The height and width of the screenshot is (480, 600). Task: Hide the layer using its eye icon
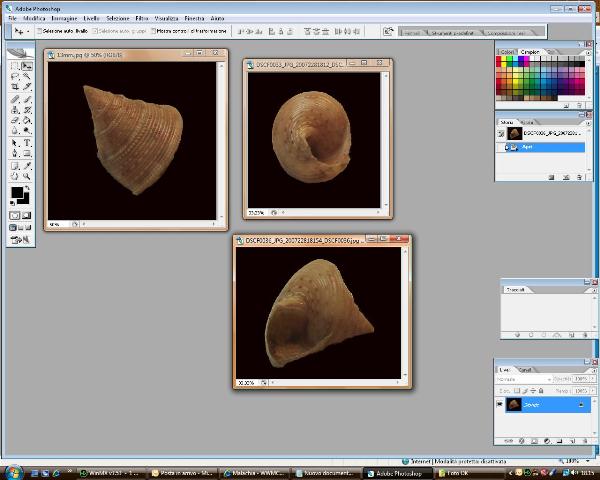click(501, 405)
